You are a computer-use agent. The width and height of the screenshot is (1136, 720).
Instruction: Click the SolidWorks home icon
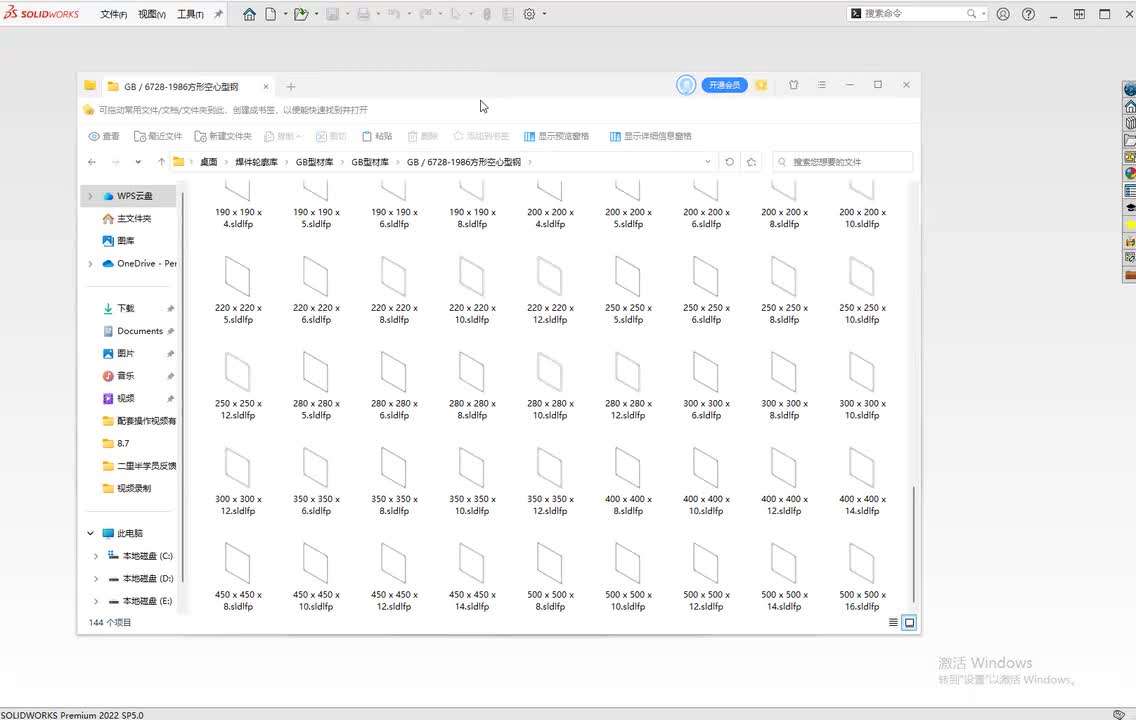(249, 14)
